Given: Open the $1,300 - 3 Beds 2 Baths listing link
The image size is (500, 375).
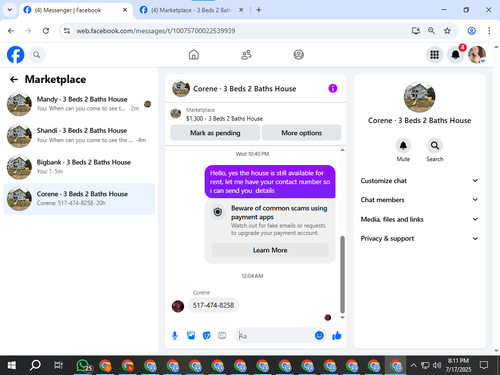Looking at the screenshot, I should click(224, 118).
